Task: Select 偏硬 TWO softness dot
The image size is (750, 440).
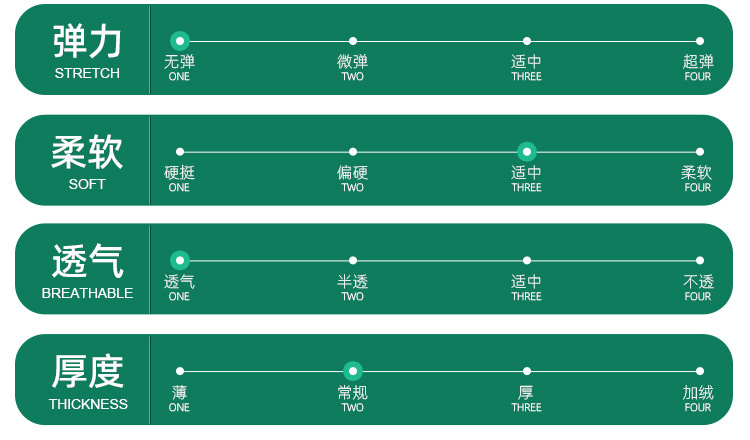Action: point(353,152)
